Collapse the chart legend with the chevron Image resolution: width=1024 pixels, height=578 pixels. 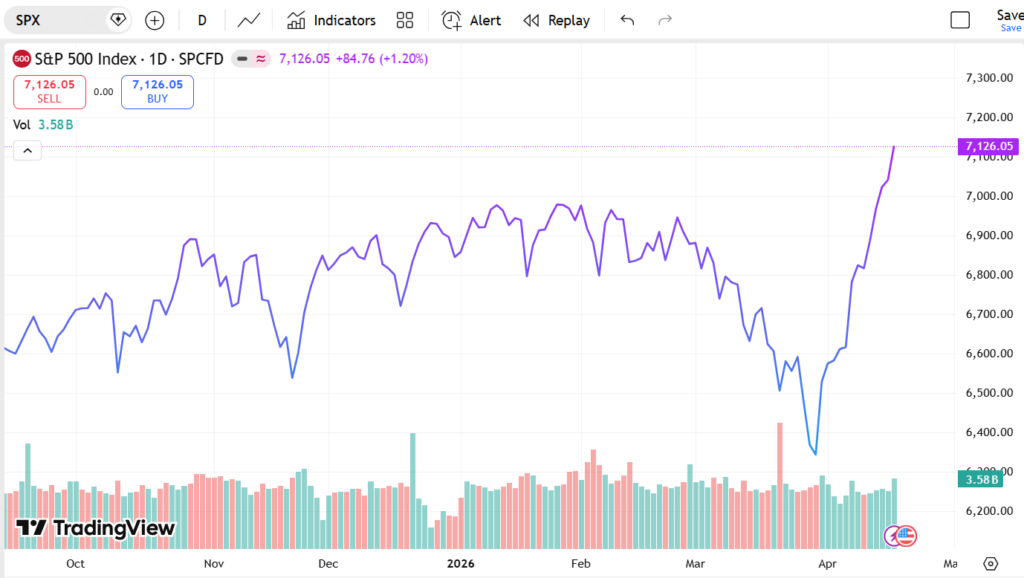tap(27, 150)
